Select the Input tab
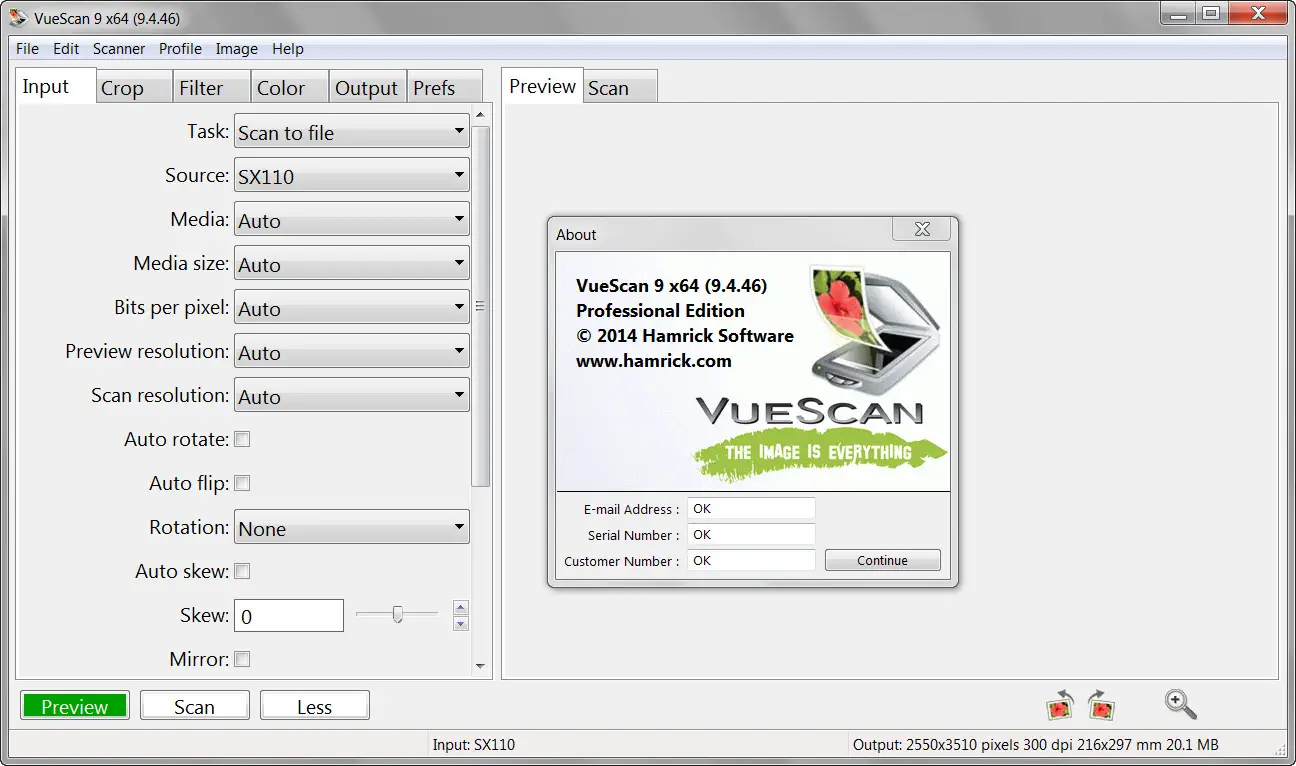The width and height of the screenshot is (1296, 766). pos(56,86)
